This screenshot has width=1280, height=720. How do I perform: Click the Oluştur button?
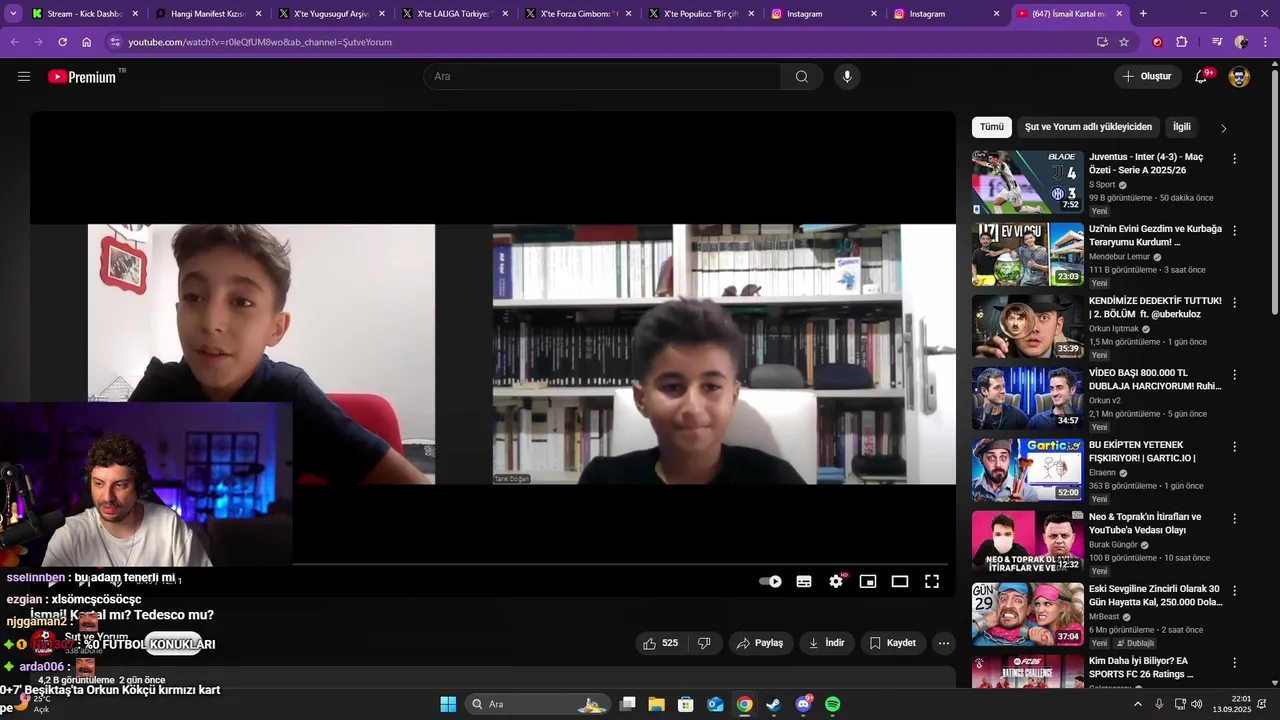coord(1147,76)
